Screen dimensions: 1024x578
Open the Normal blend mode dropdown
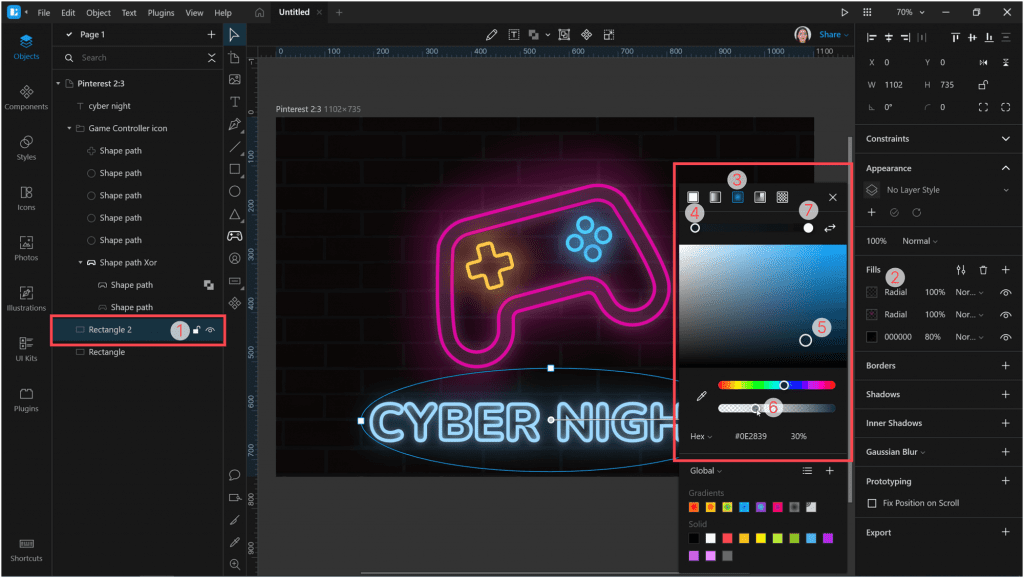[920, 241]
